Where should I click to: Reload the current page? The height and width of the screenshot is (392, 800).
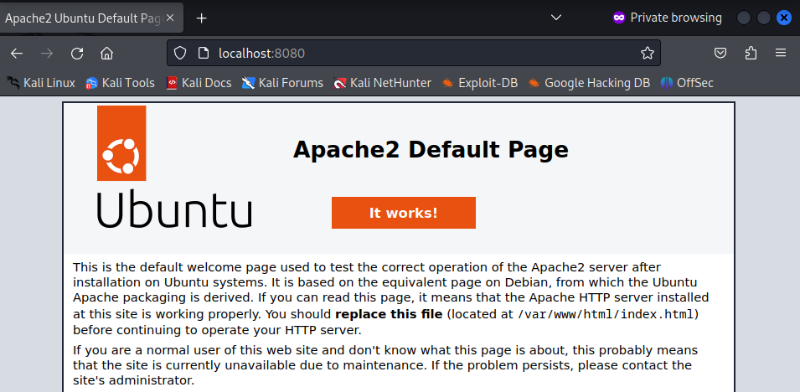click(x=77, y=53)
